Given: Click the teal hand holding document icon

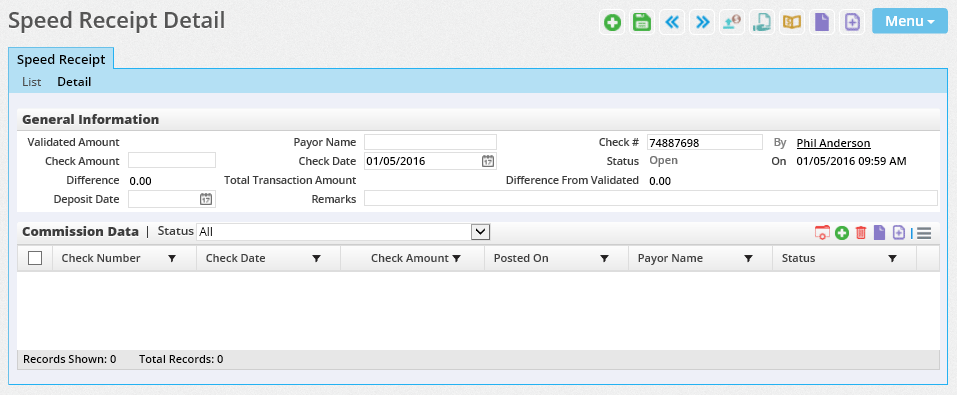Looking at the screenshot, I should pyautogui.click(x=762, y=23).
